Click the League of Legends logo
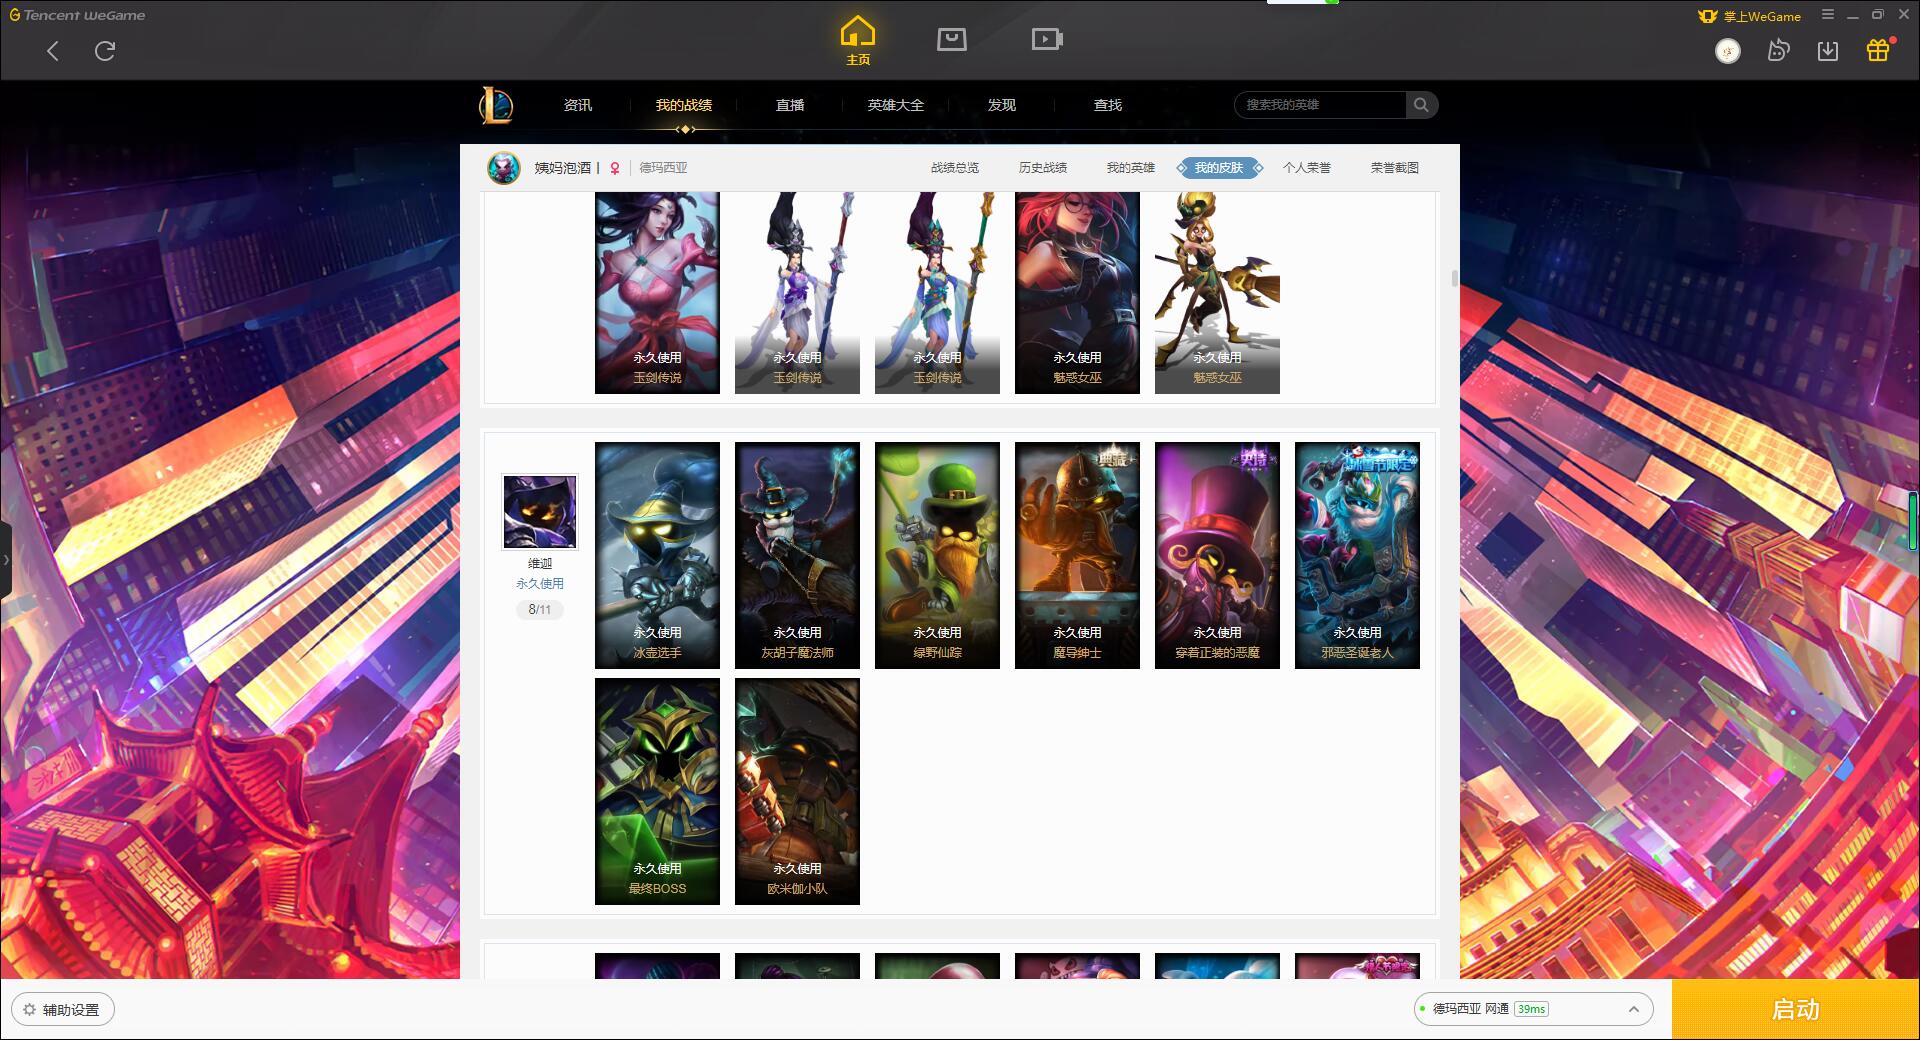Image resolution: width=1920 pixels, height=1040 pixels. tap(496, 105)
